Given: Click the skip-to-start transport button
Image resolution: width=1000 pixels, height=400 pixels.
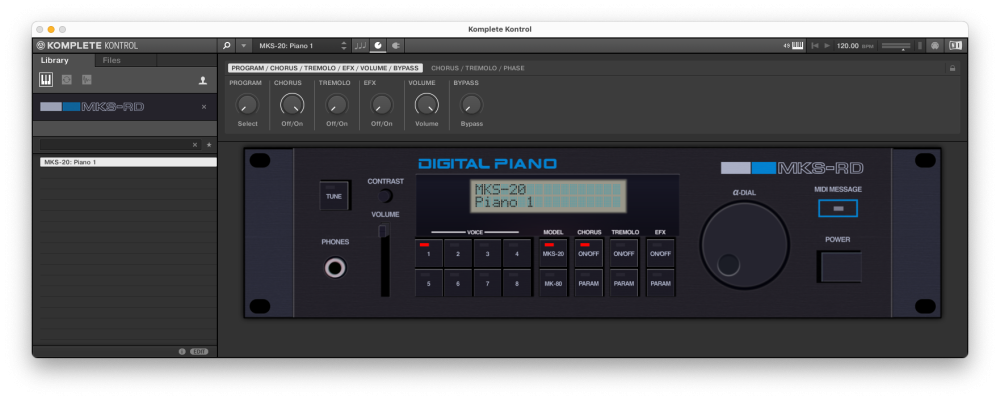Looking at the screenshot, I should coord(814,46).
